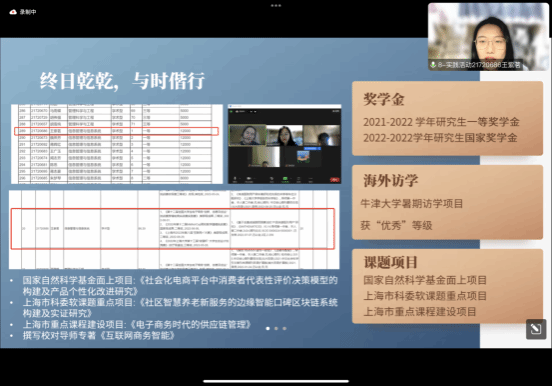This screenshot has width=552, height=386.
Task: Click the 终日乾乾，与时偕行 slide title
Action: pyautogui.click(x=122, y=81)
